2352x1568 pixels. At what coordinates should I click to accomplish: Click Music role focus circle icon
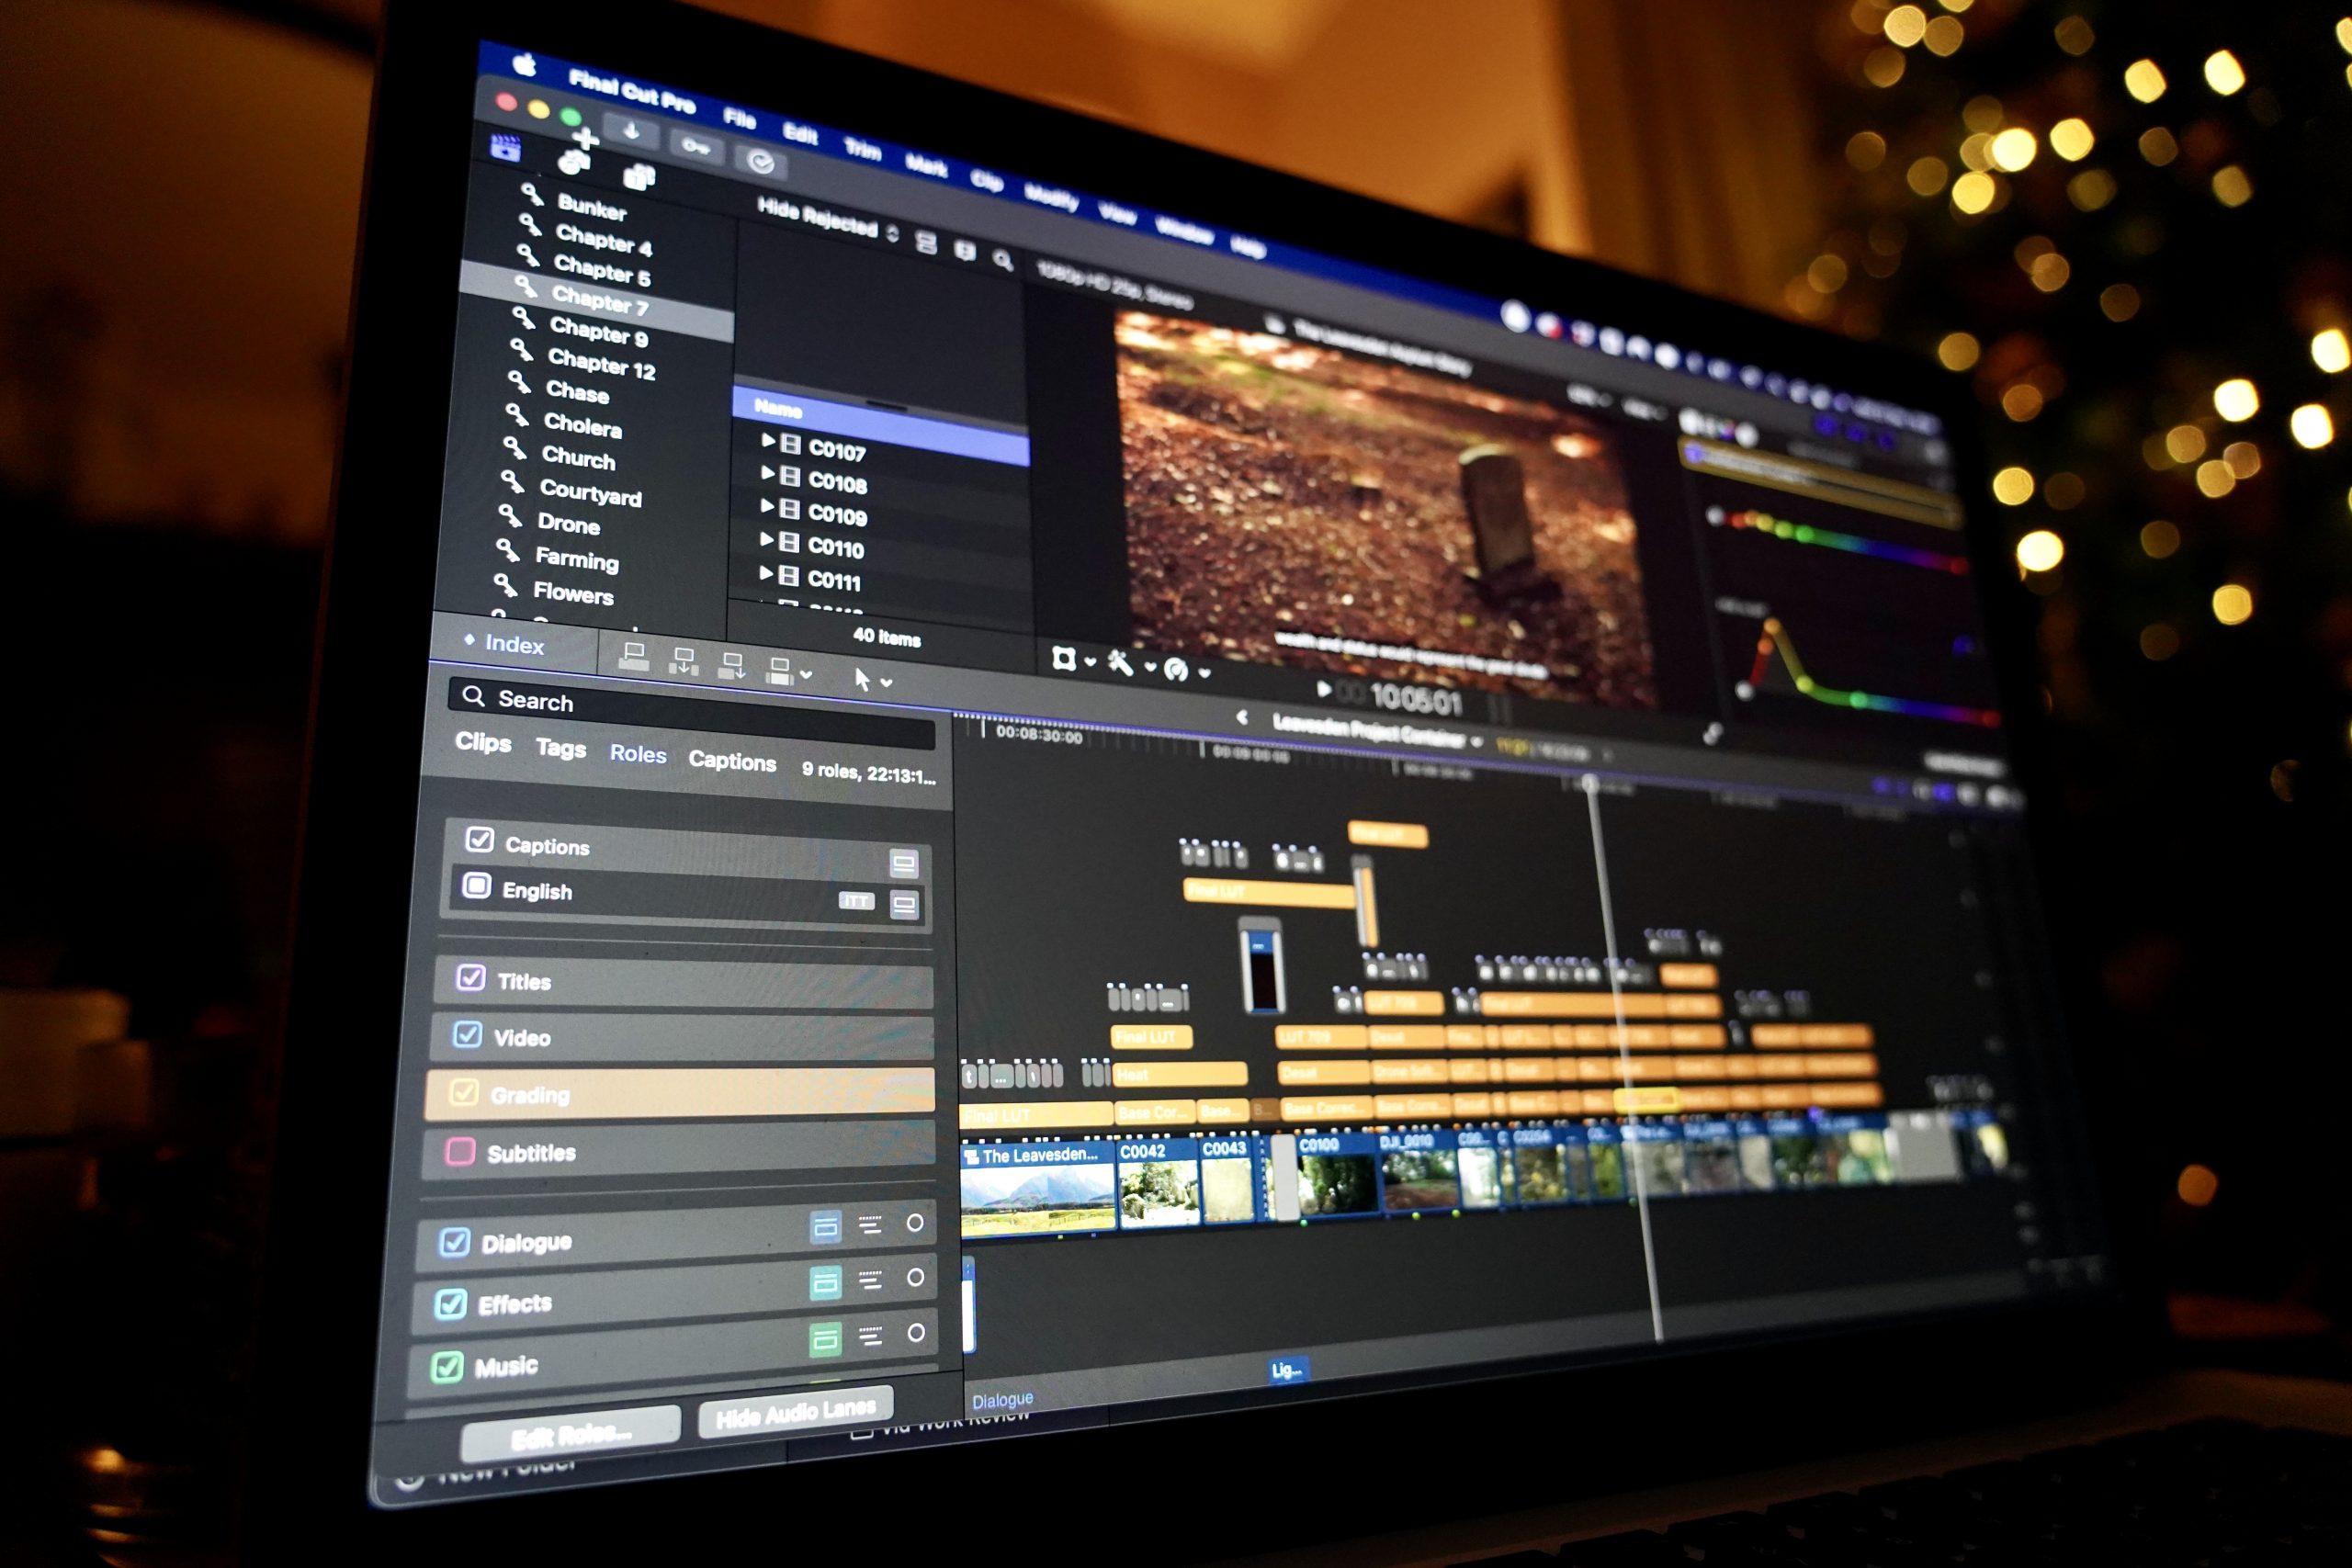click(x=915, y=1333)
